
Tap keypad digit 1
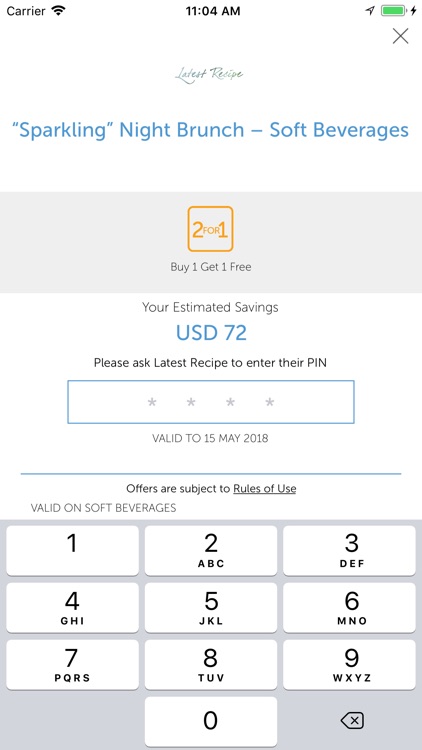click(72, 551)
